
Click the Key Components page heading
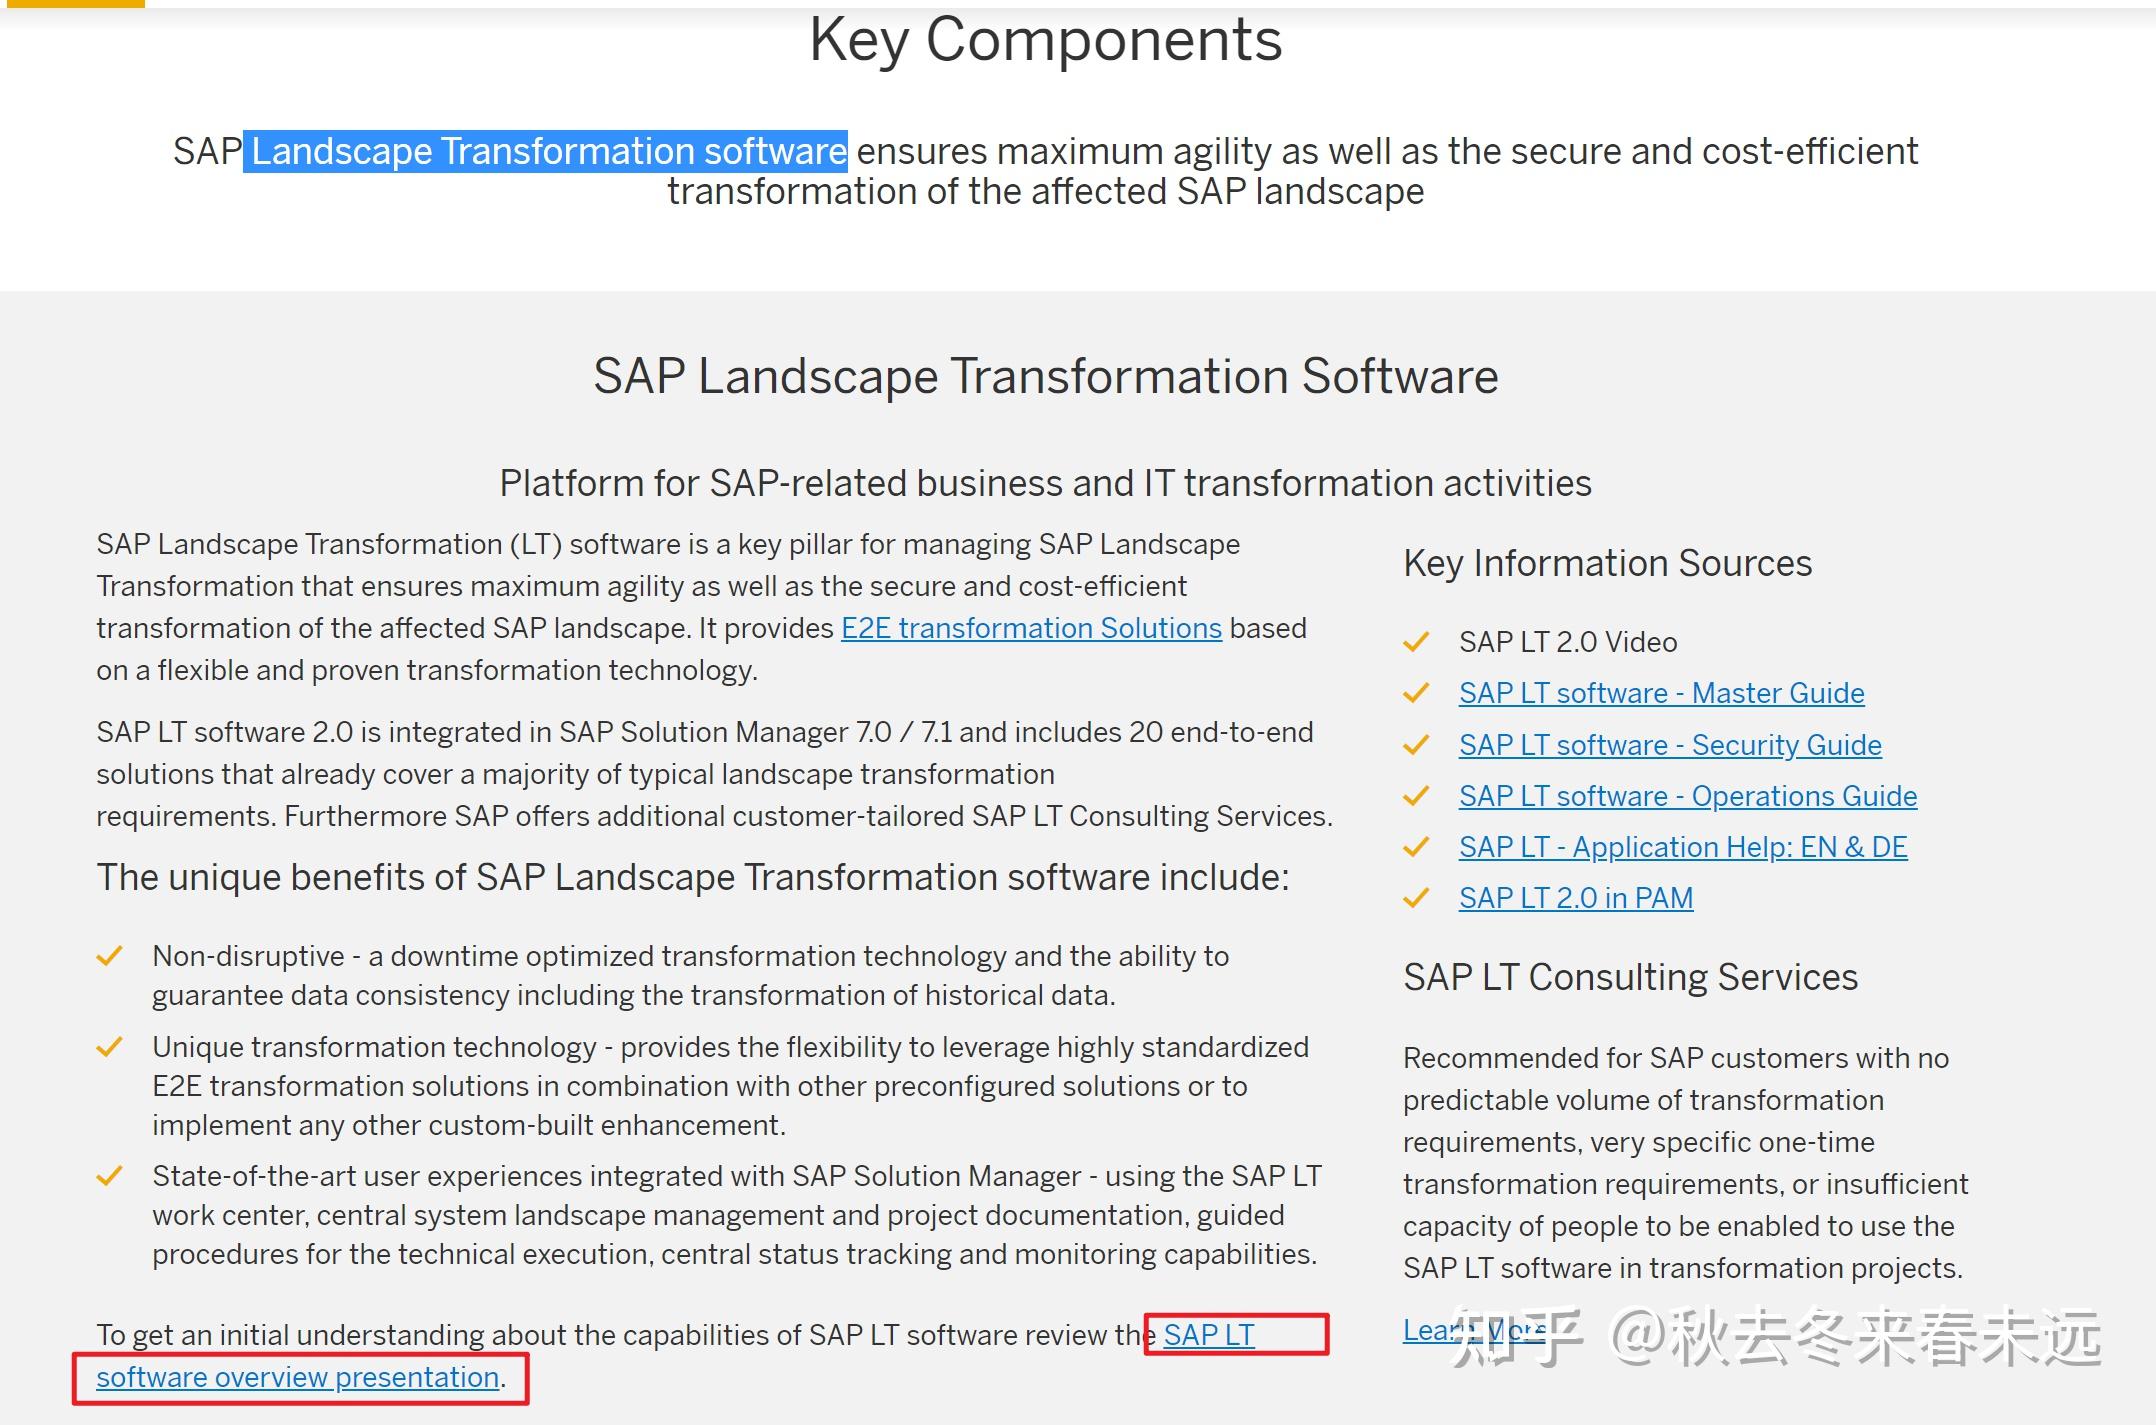coord(1046,40)
